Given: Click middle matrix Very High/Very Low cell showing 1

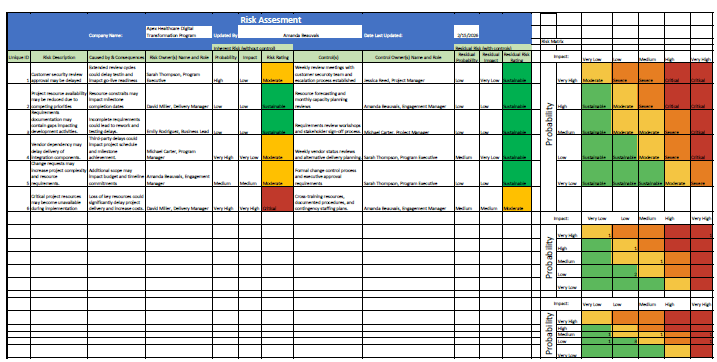Looking at the screenshot, I should (596, 231).
